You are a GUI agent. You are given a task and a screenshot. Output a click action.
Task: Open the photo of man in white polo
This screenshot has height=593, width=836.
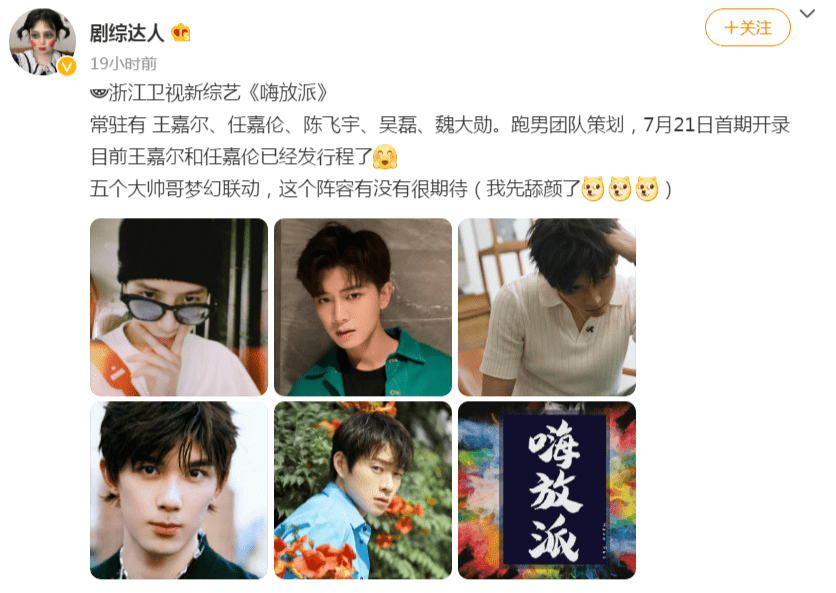[x=546, y=307]
